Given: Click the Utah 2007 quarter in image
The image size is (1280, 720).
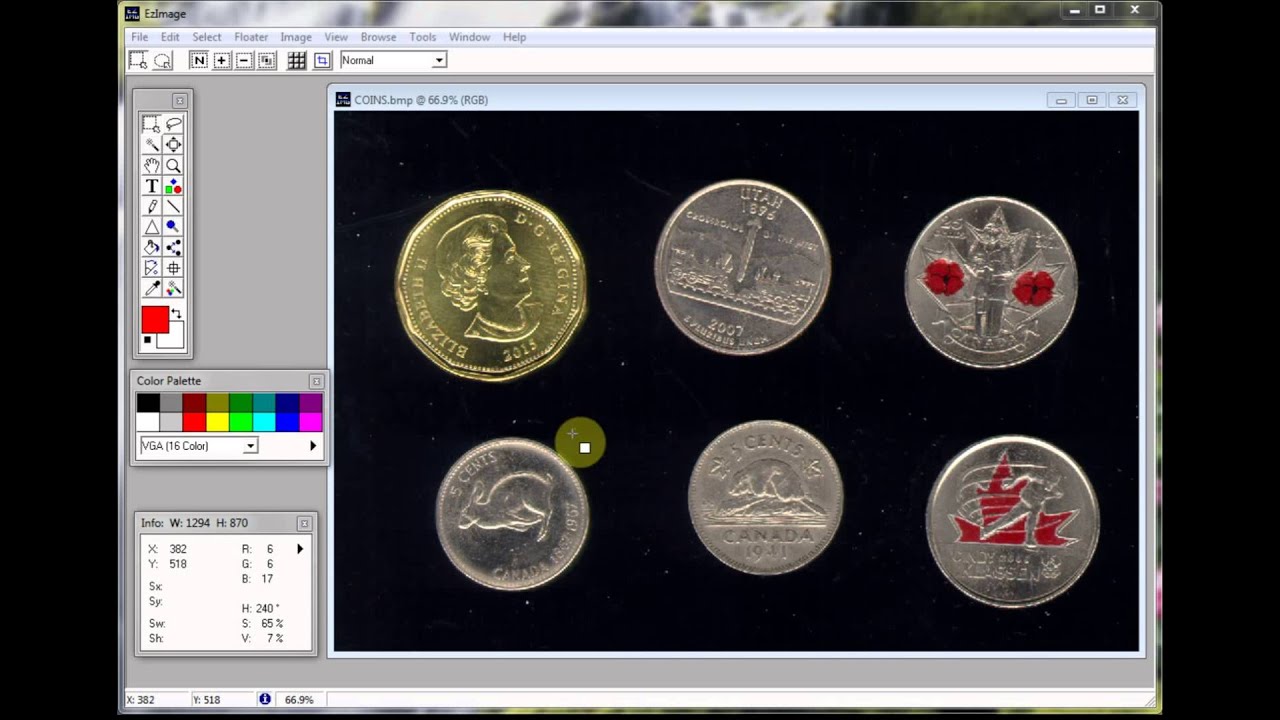Looking at the screenshot, I should (743, 267).
